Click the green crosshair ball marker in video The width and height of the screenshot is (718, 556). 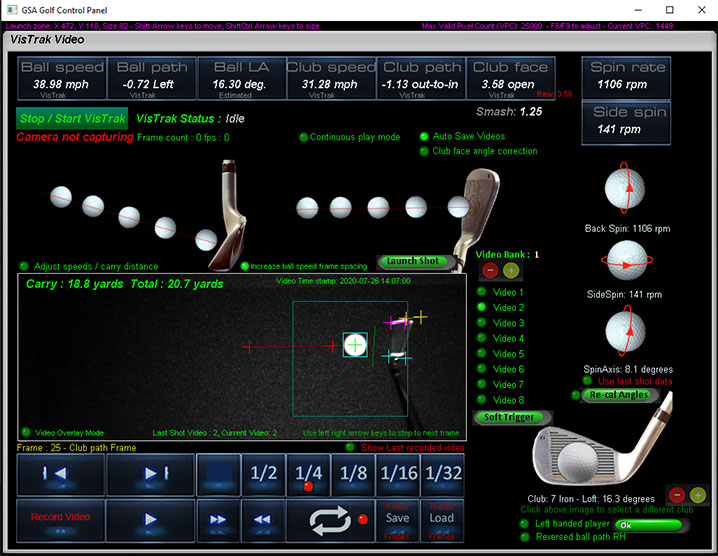355,345
